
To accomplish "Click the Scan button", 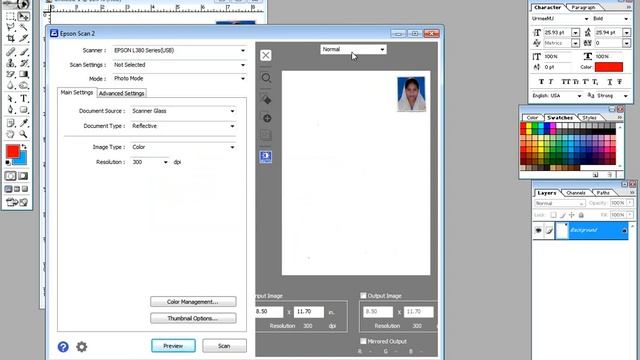I will point(224,346).
